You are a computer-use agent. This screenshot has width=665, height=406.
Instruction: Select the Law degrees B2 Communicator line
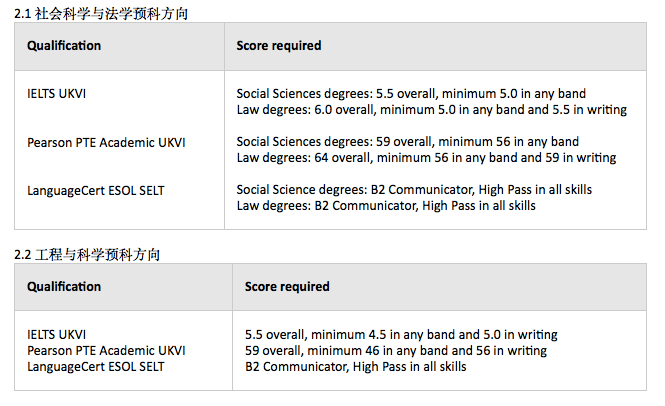pos(386,206)
